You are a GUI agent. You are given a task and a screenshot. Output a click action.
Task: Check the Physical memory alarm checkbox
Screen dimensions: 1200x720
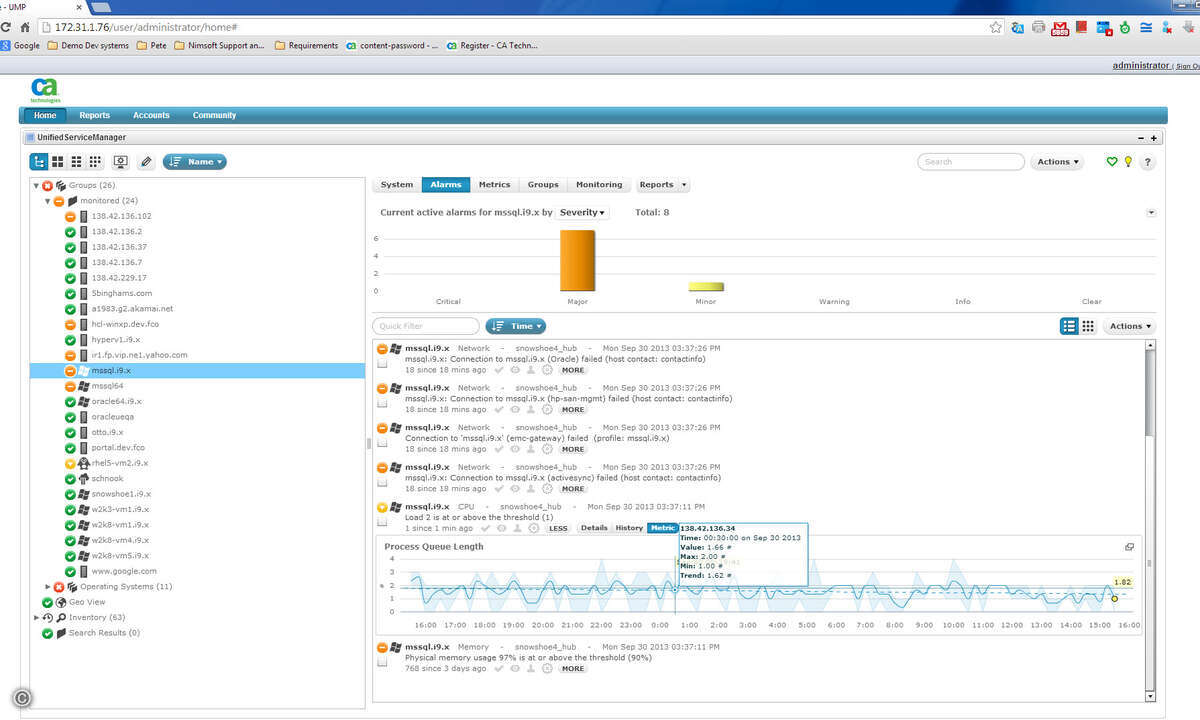[382, 663]
